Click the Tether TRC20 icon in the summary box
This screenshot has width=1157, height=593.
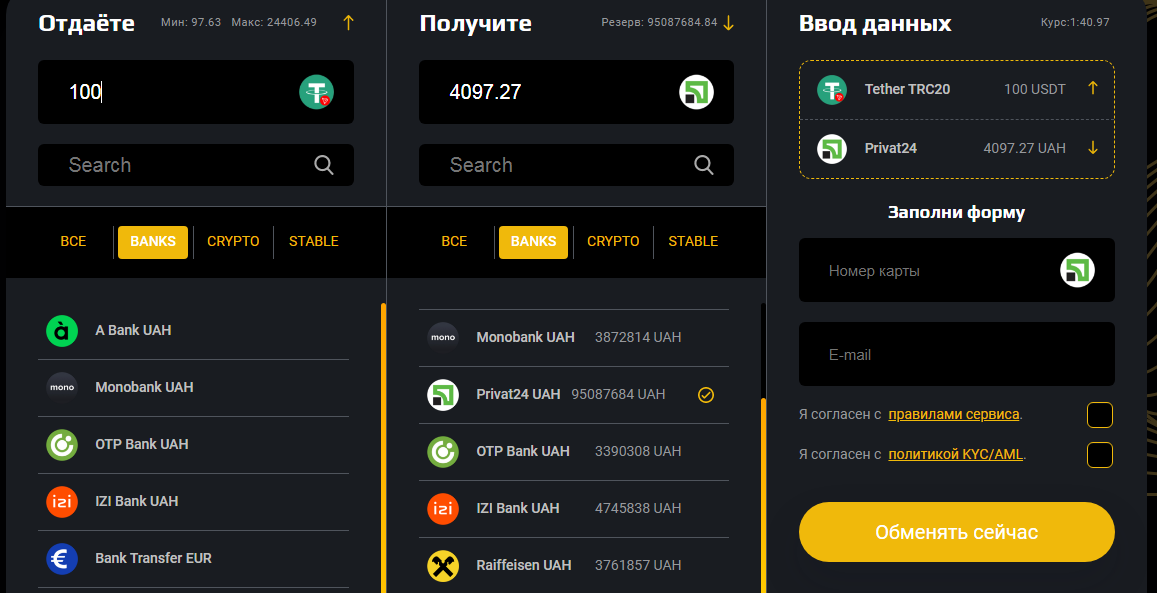(832, 89)
